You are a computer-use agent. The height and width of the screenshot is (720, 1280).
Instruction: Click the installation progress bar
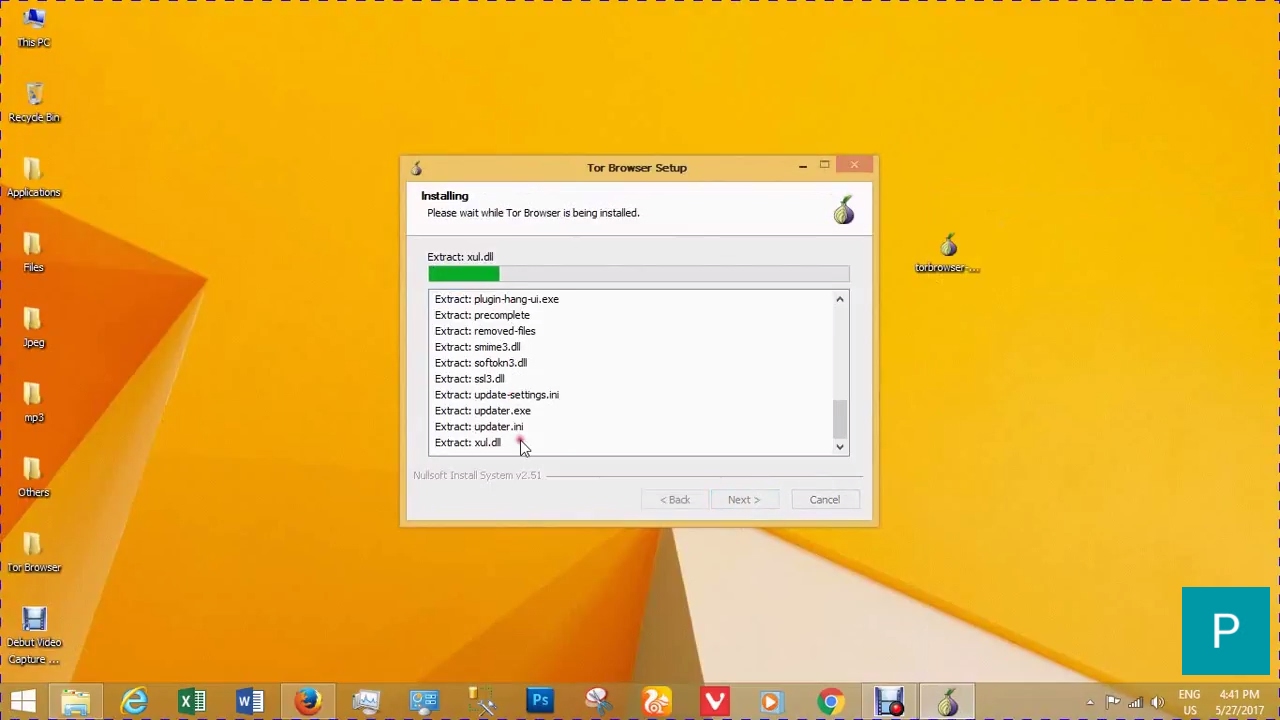(x=639, y=274)
